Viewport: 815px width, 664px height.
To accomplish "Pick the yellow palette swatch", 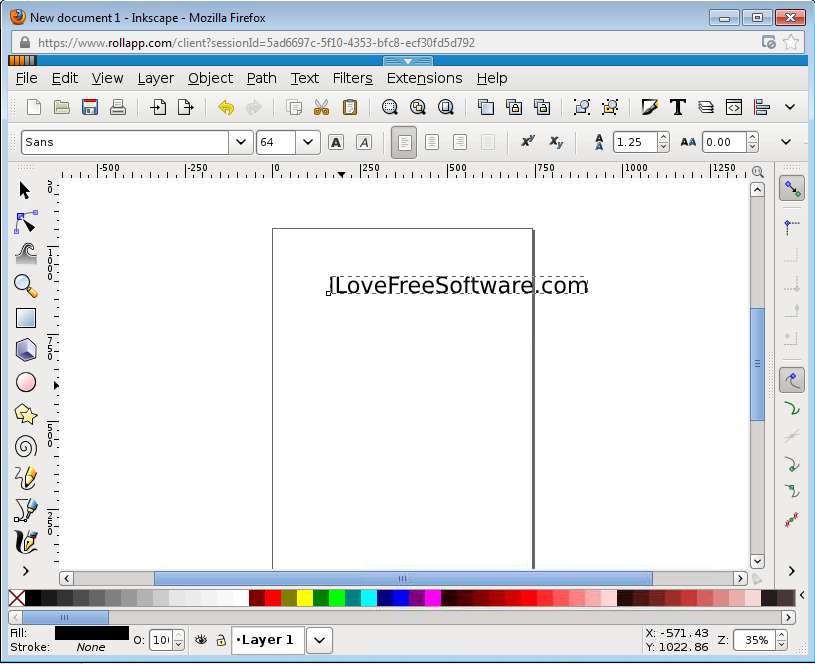I will [305, 598].
